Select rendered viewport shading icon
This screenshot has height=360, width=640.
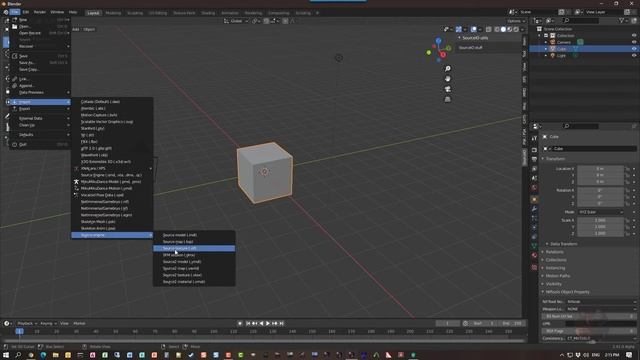[x=516, y=29]
